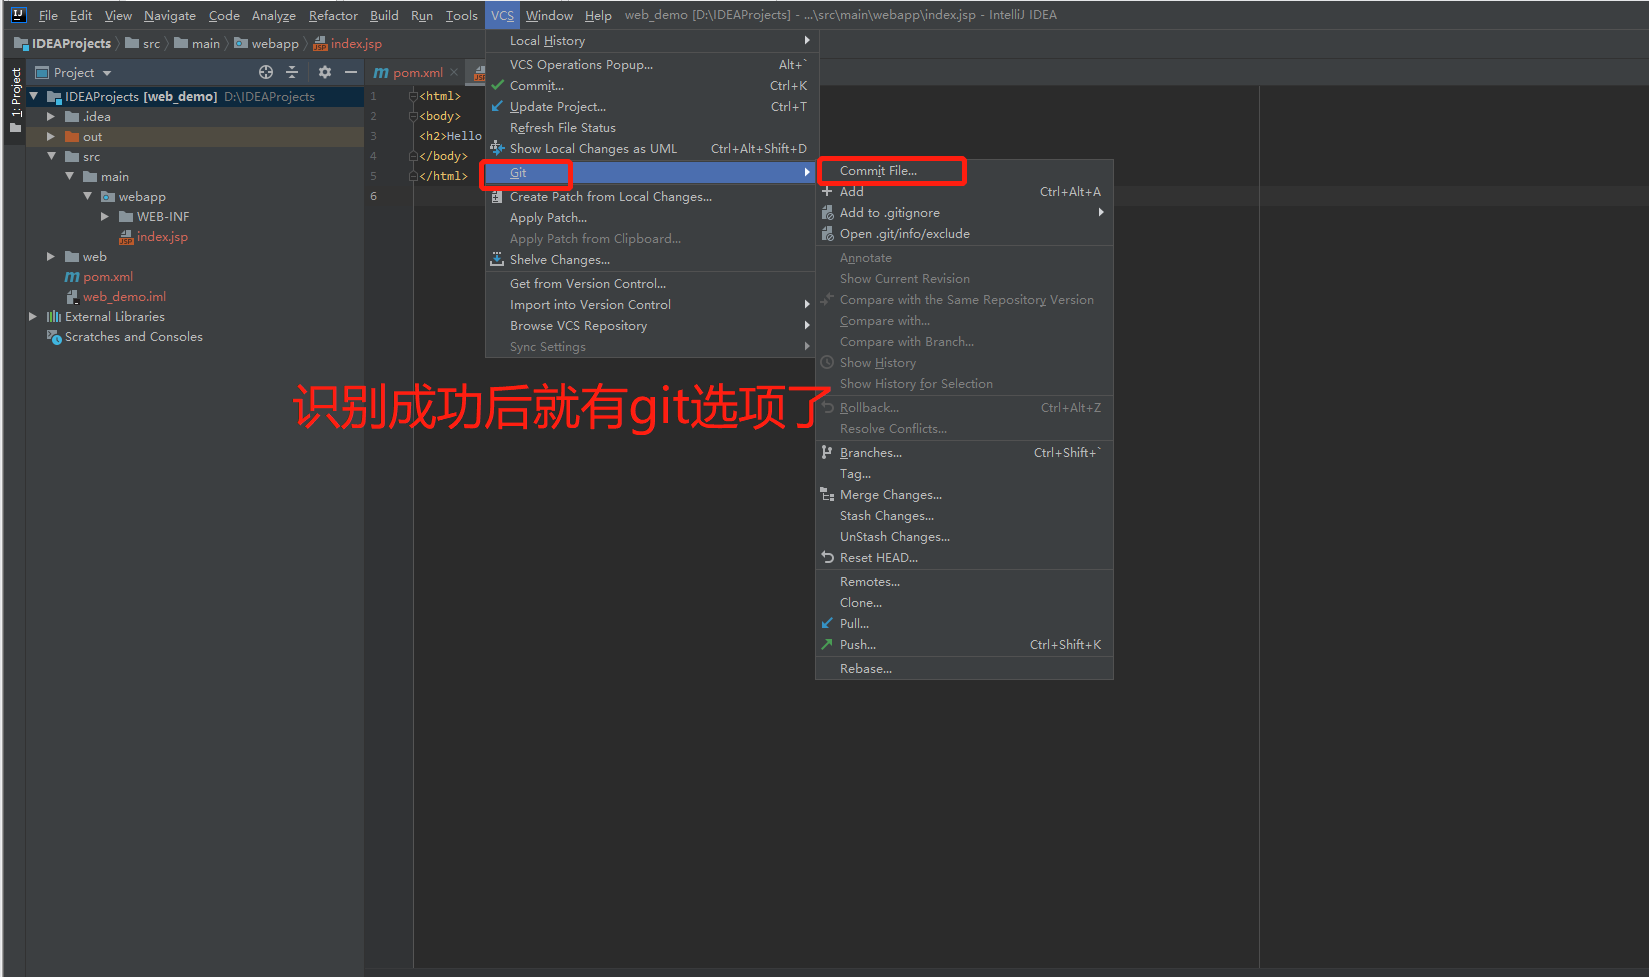Image resolution: width=1649 pixels, height=977 pixels.
Task: Click the index.jsp breadcrumb
Action: click(348, 43)
